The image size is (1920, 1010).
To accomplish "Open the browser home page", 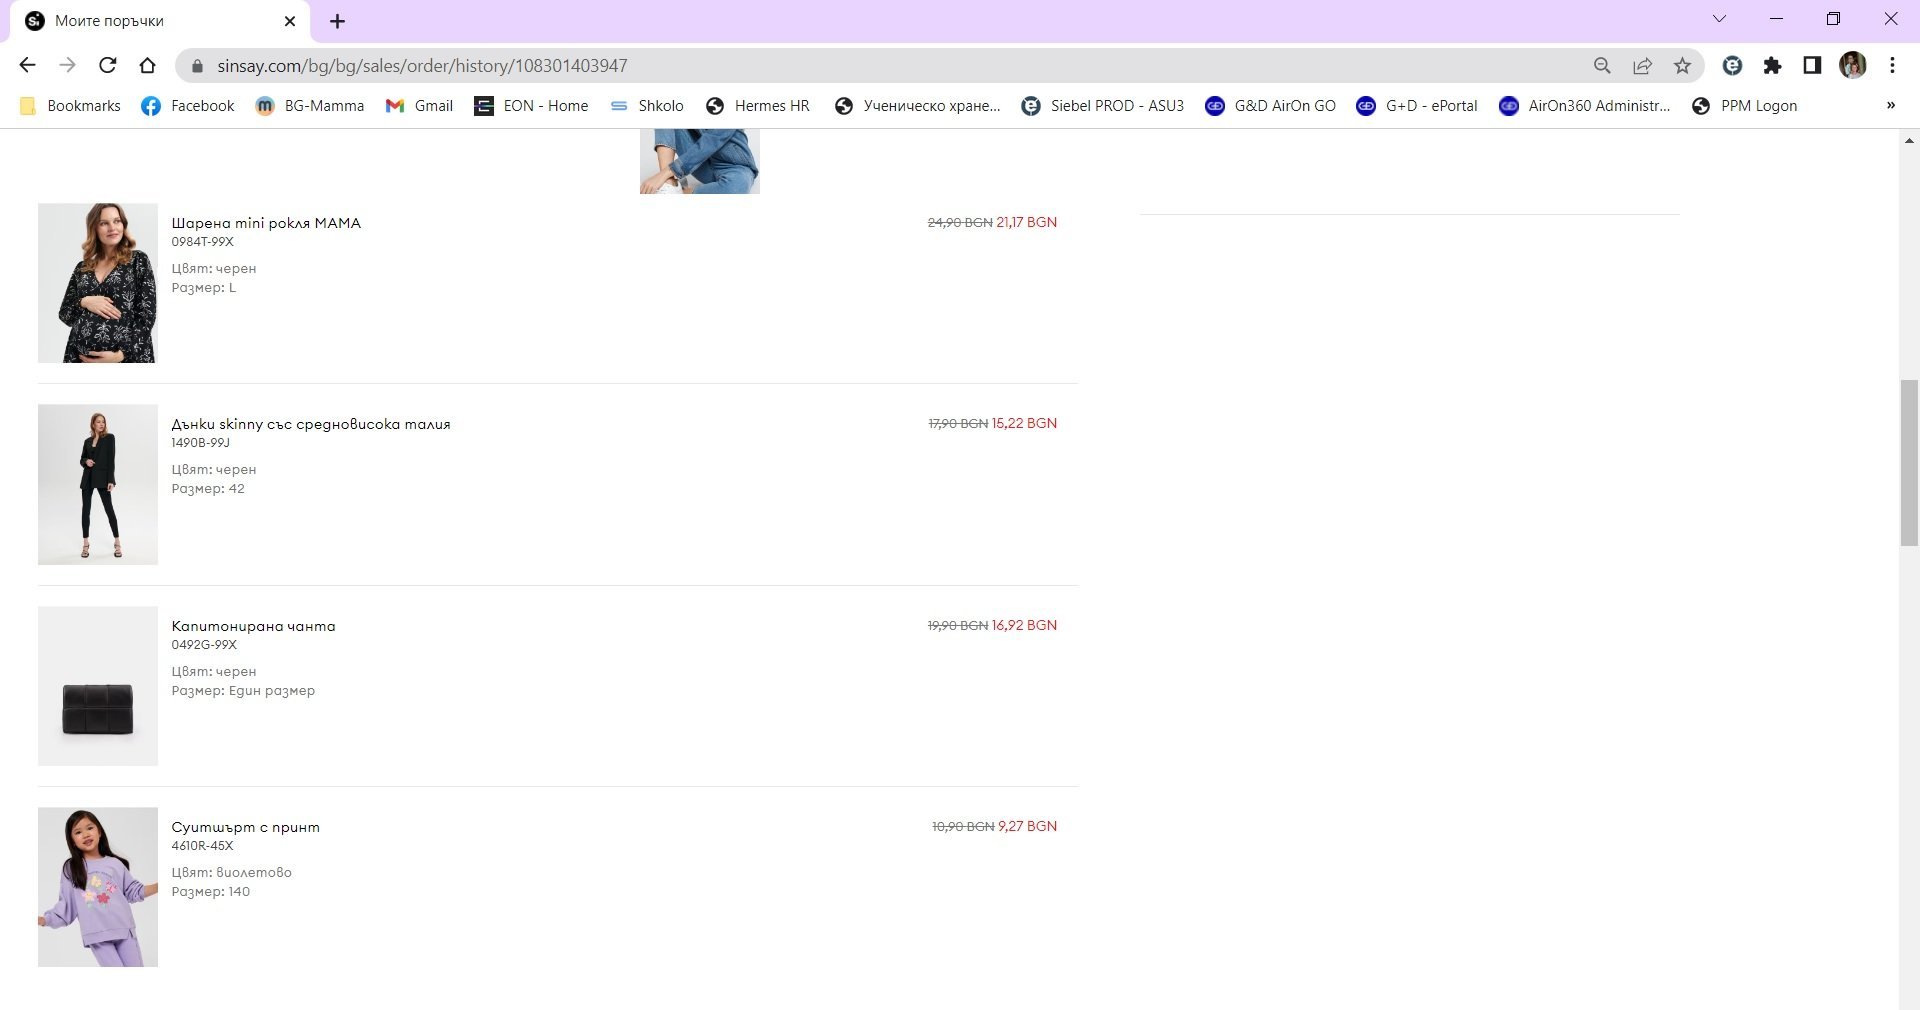I will 147,65.
